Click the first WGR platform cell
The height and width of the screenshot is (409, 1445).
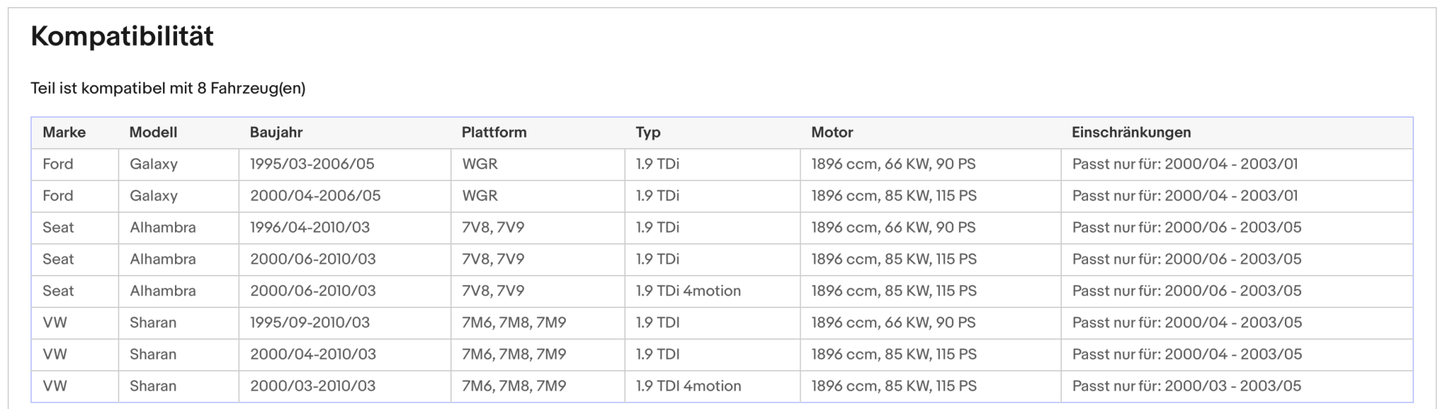(x=479, y=164)
